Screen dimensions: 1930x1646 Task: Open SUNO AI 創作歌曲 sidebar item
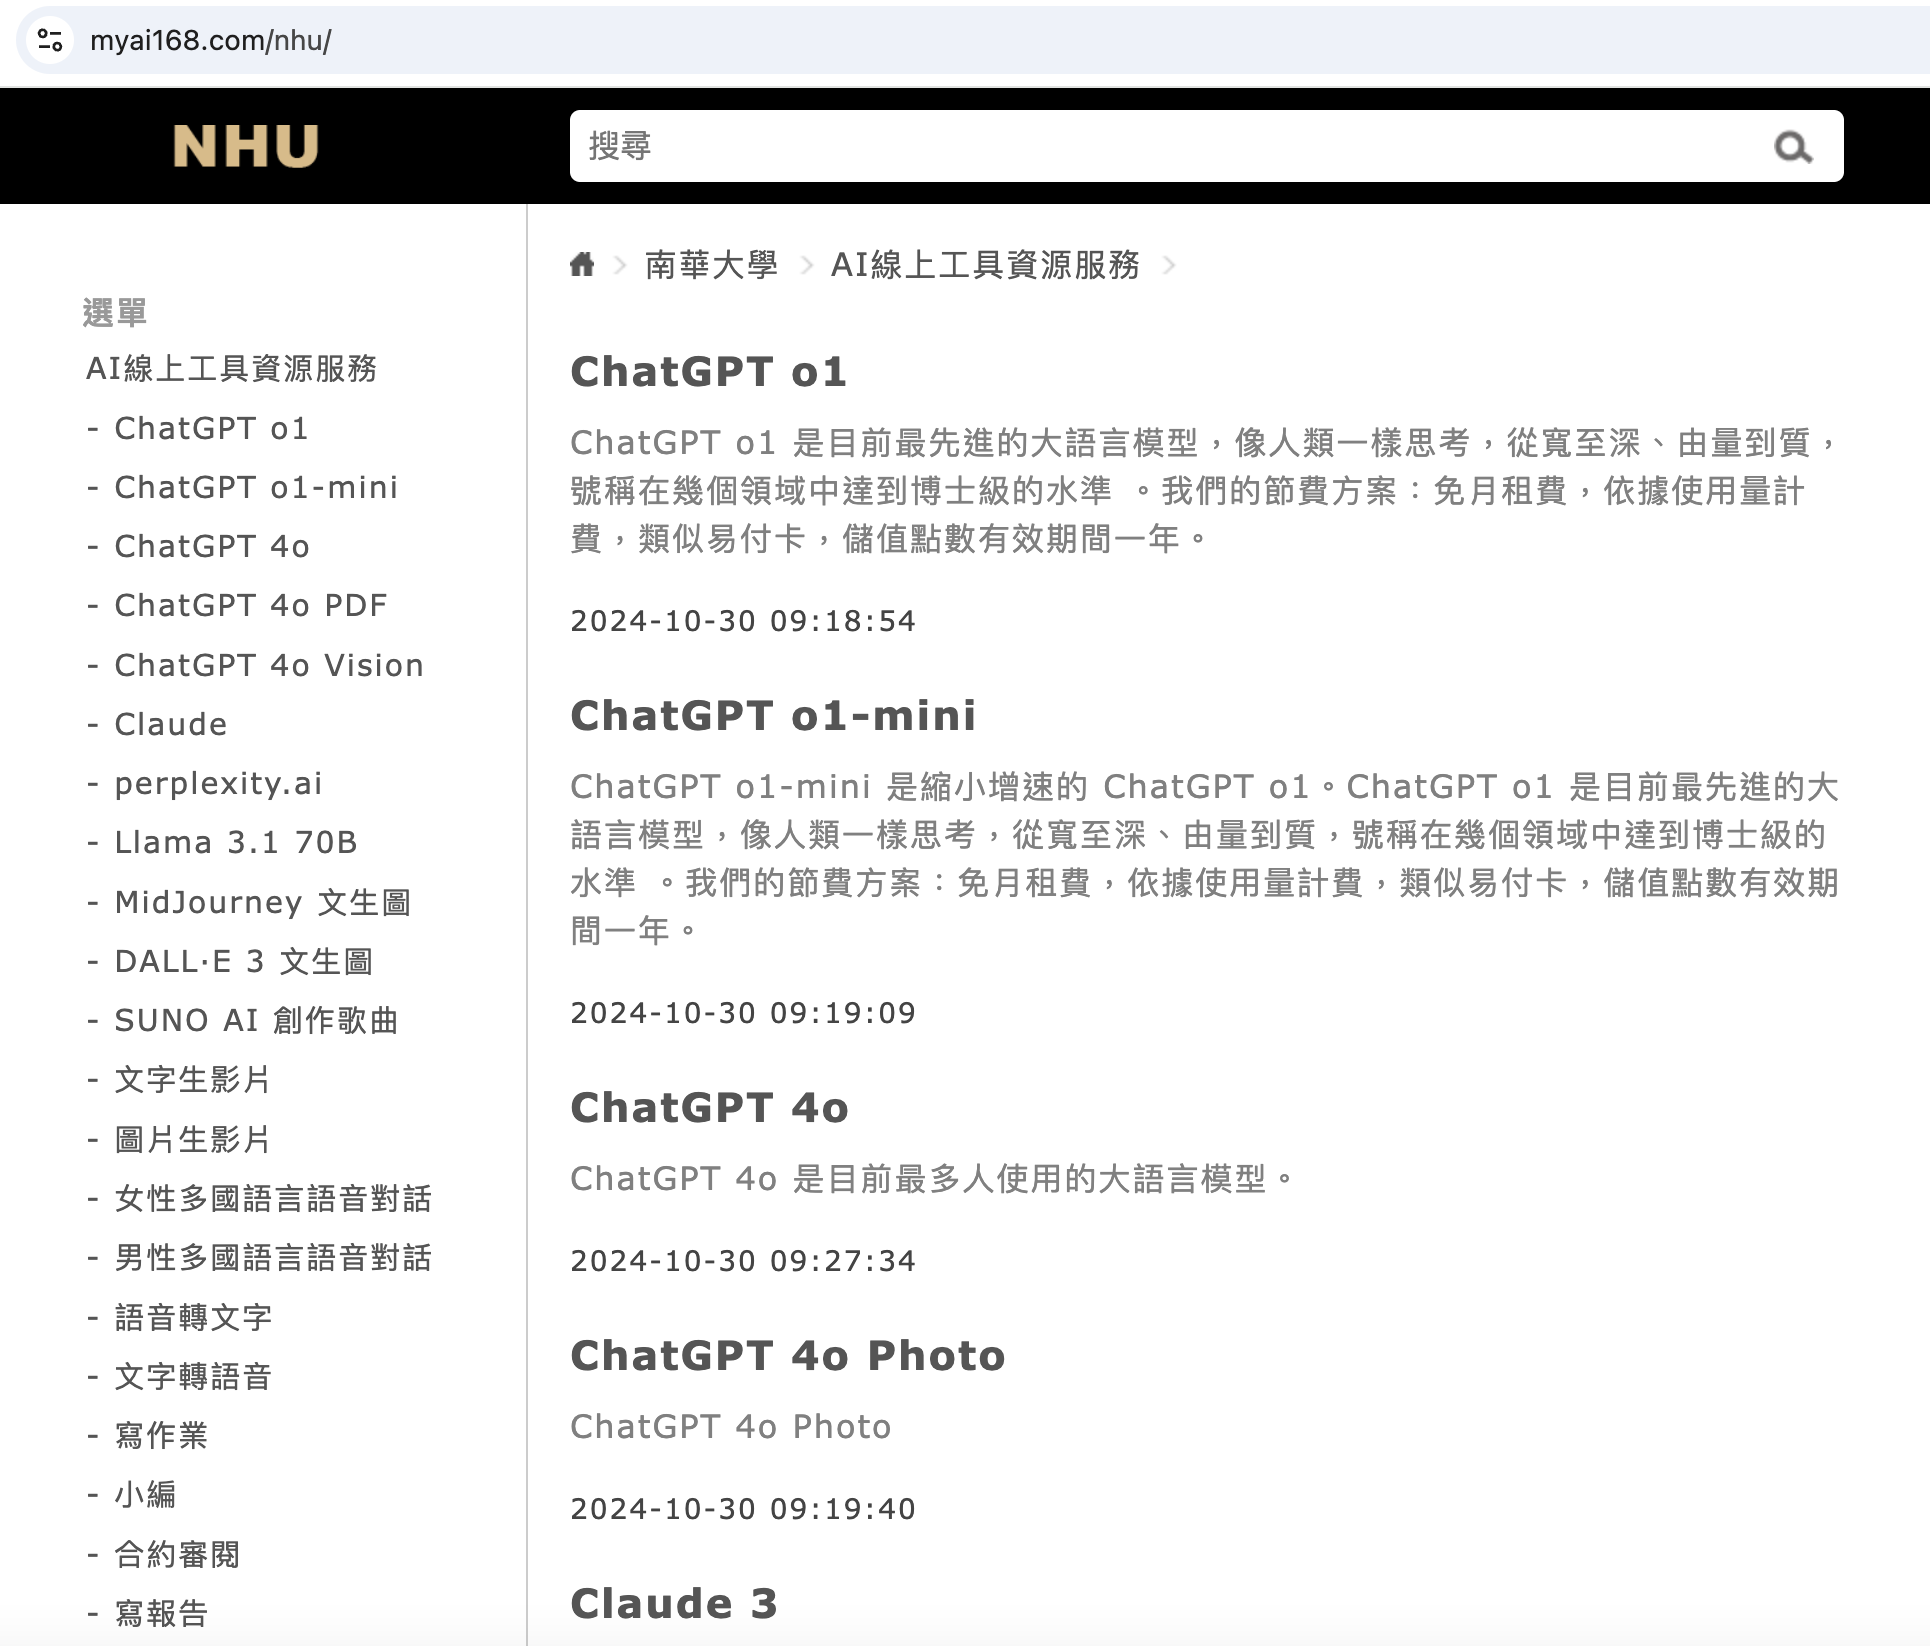point(257,1020)
